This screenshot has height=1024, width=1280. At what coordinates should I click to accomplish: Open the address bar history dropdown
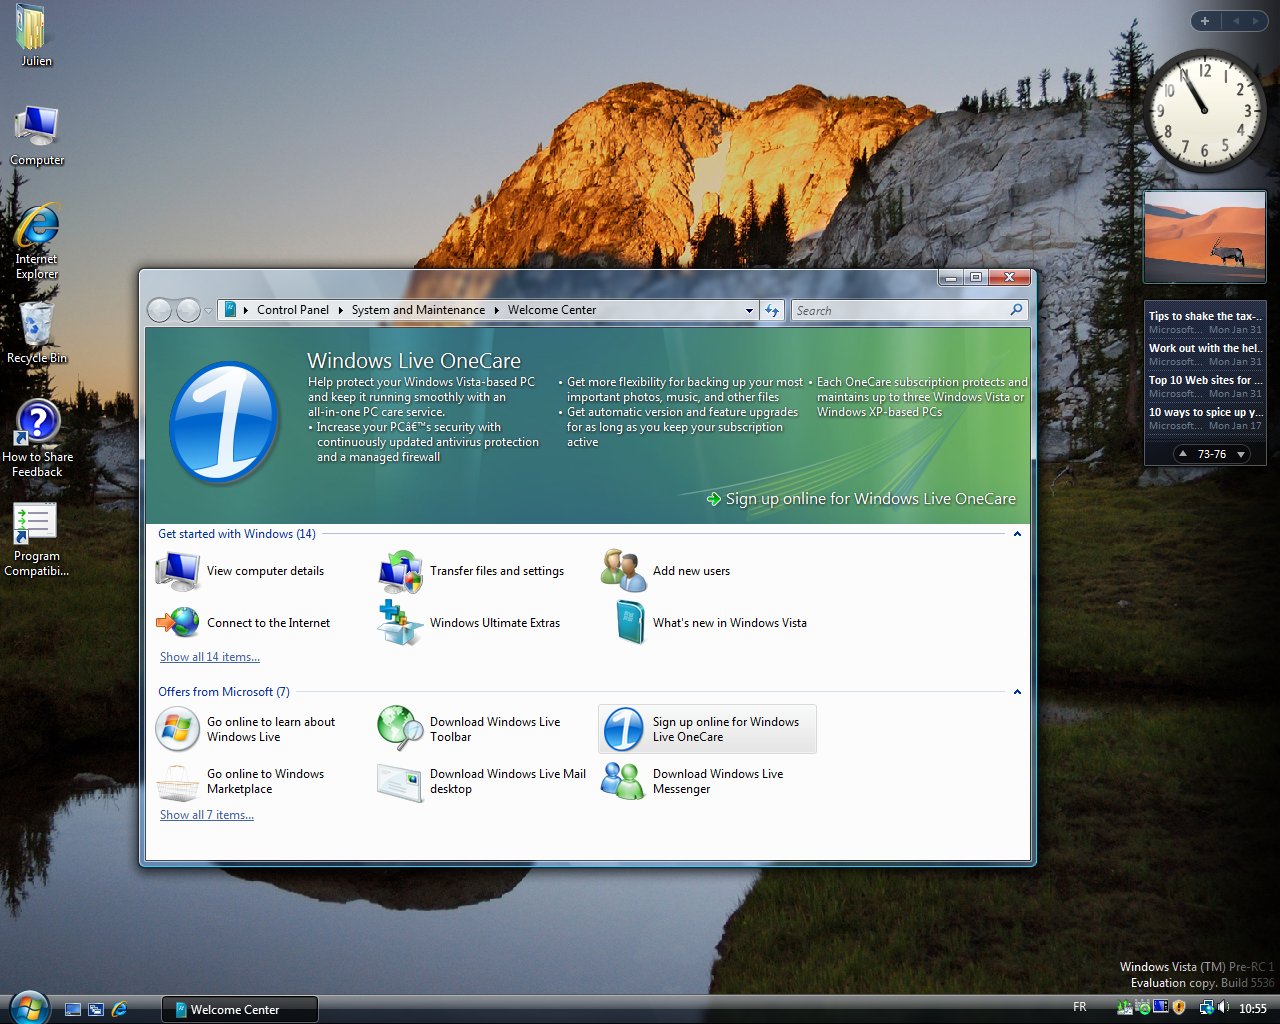[x=749, y=311]
